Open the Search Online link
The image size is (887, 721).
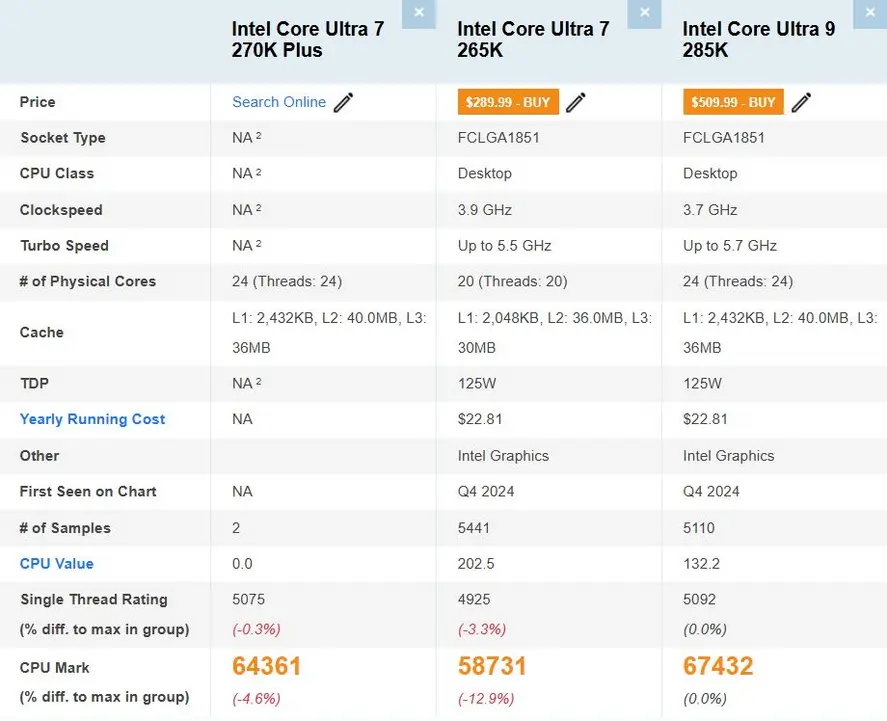pos(279,101)
